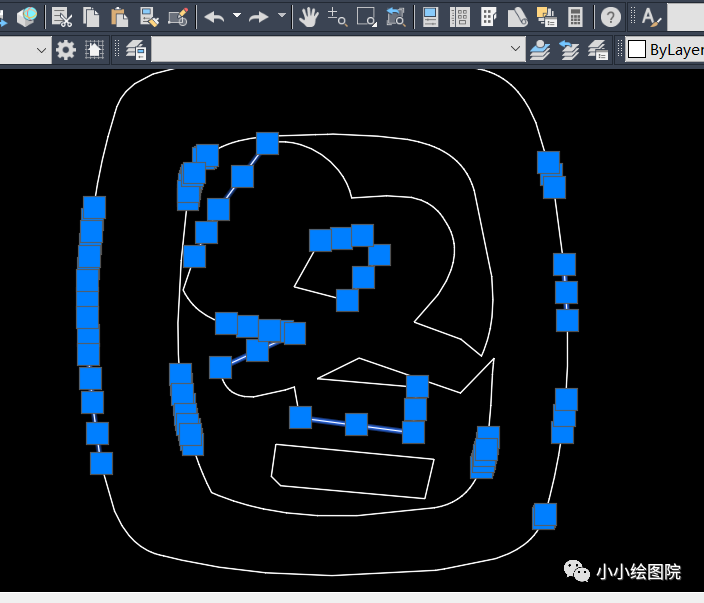Open the Properties palette
The image size is (704, 603).
click(x=431, y=17)
